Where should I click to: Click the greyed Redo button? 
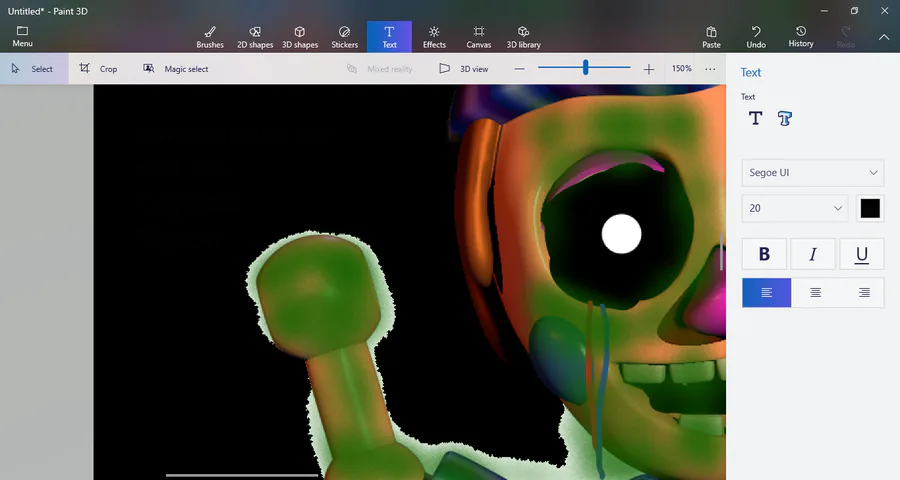coord(845,37)
